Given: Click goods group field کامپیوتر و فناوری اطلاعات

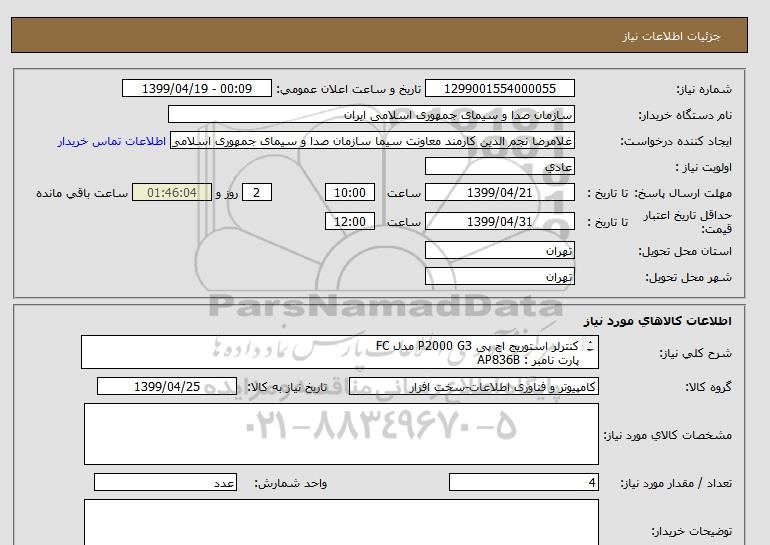Looking at the screenshot, I should [473, 386].
